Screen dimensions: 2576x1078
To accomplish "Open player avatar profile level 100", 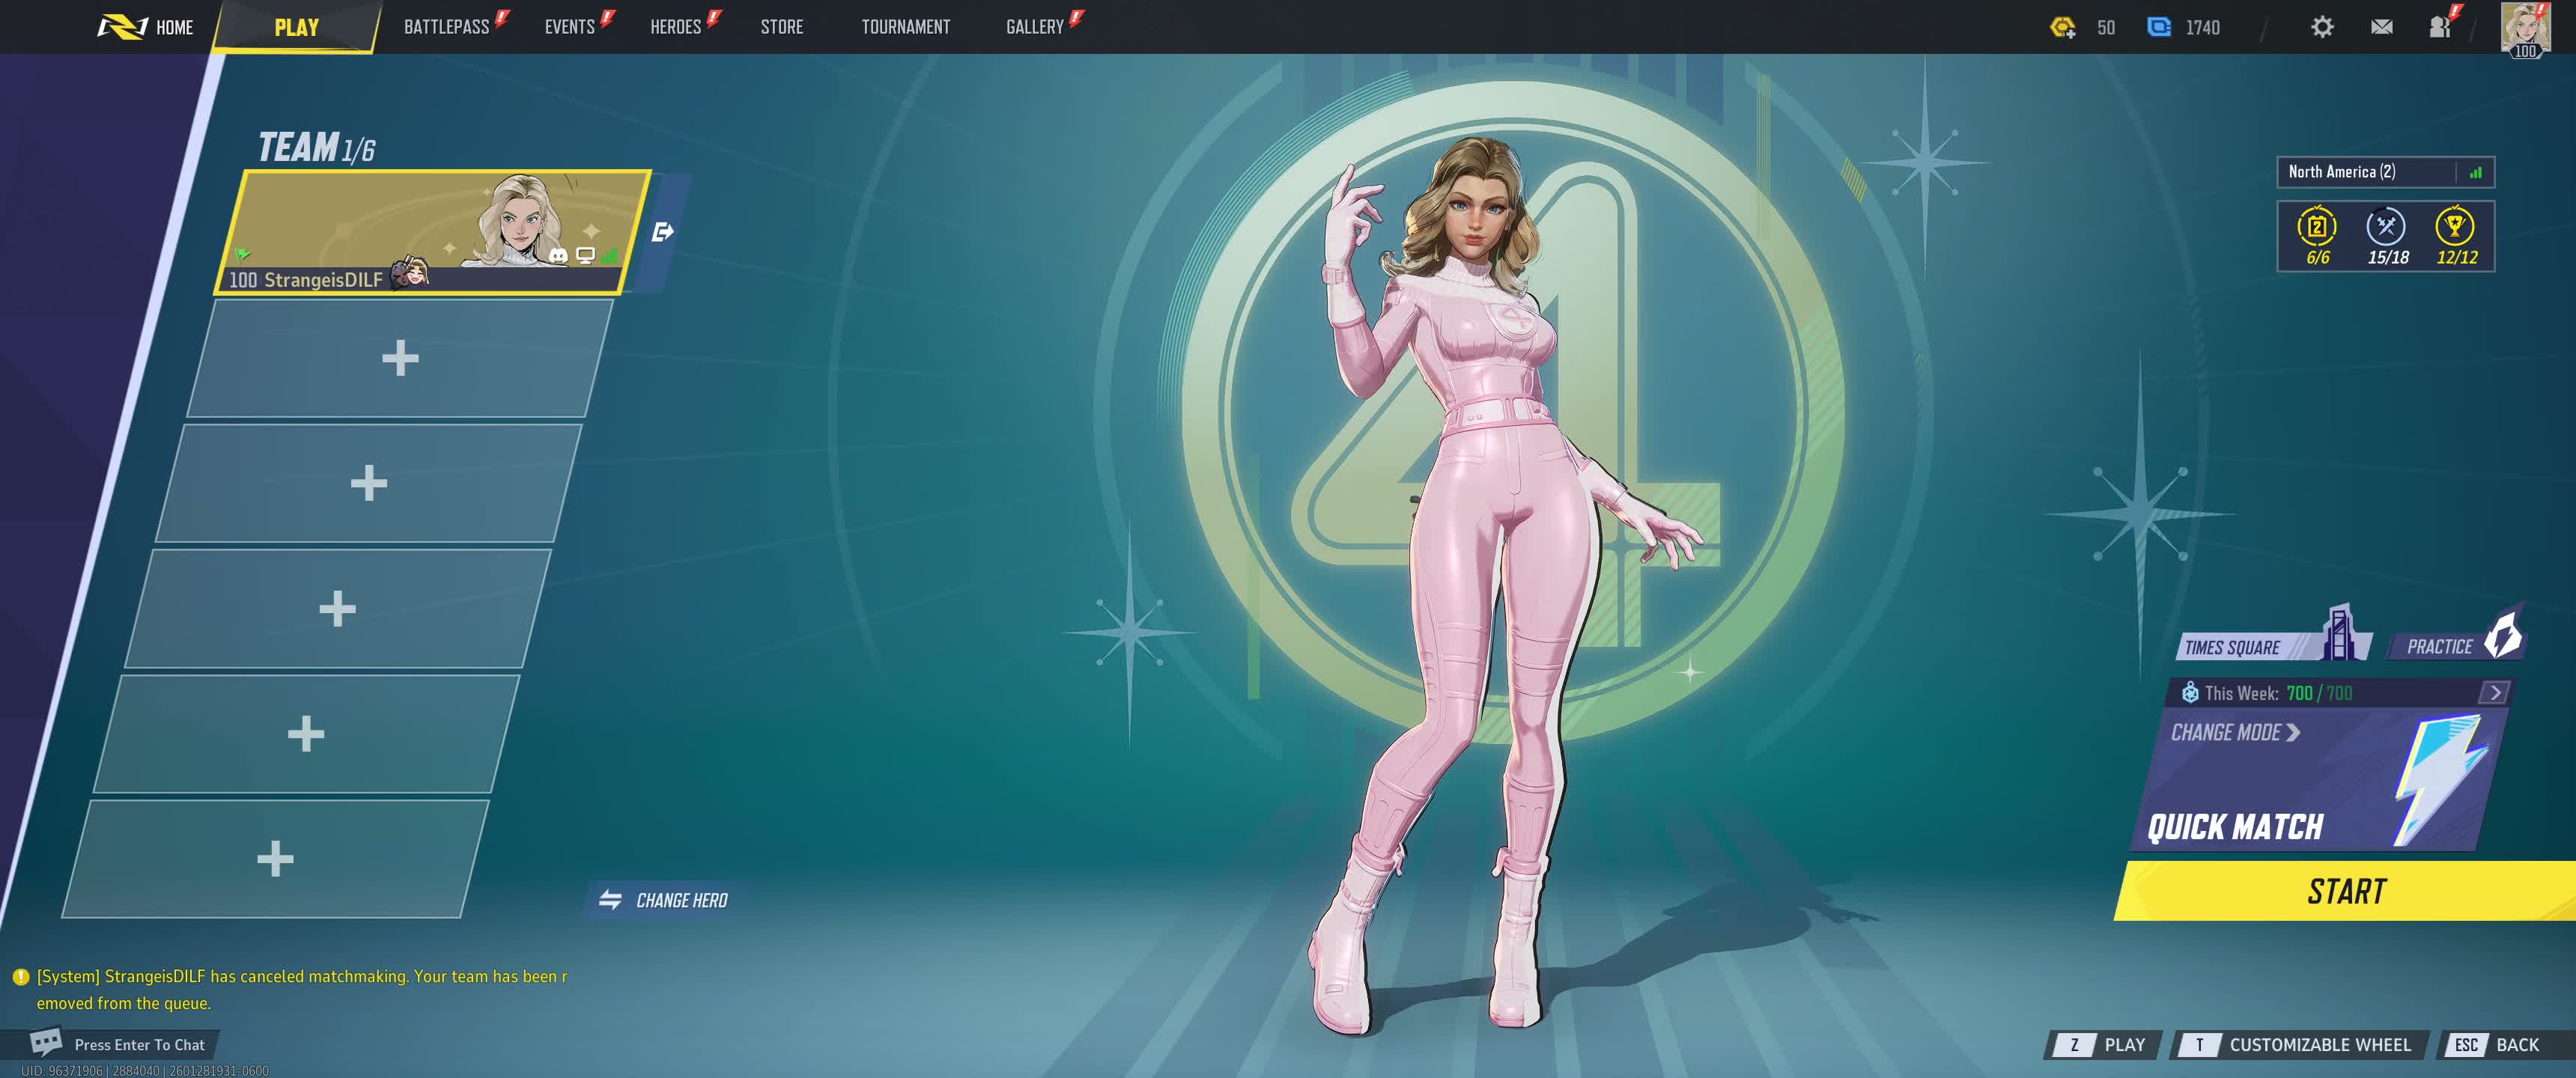I will pos(2524,27).
